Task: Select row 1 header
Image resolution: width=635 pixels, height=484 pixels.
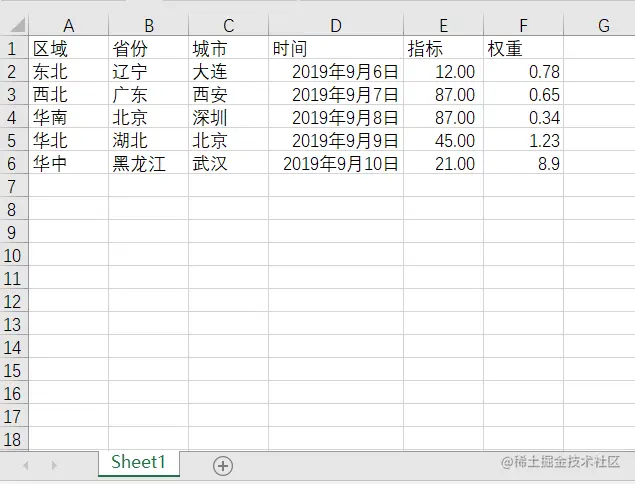Action: [x=12, y=49]
